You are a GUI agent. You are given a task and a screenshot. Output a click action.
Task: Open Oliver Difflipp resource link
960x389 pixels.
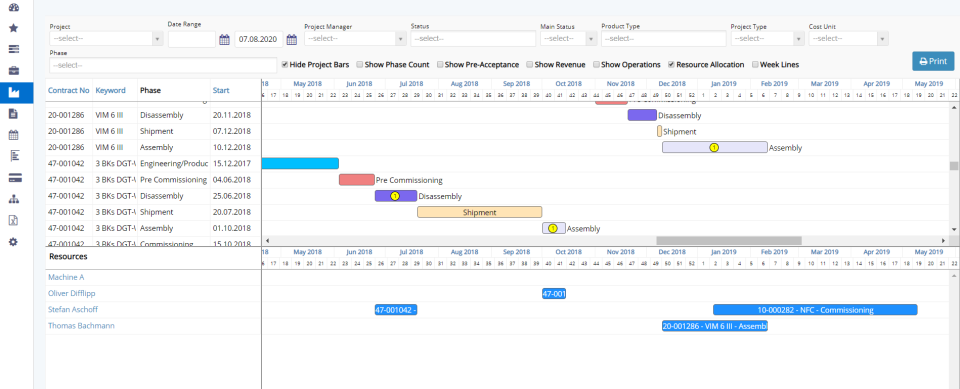coord(72,293)
